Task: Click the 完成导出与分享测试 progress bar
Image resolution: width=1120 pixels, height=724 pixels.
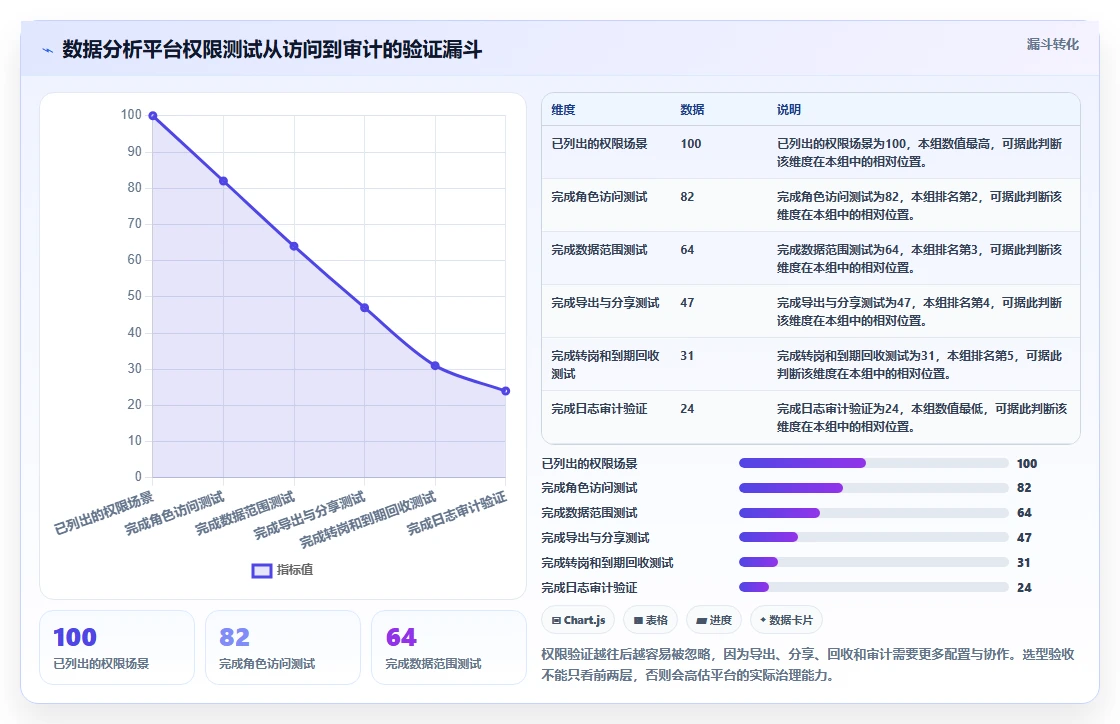Action: coord(874,538)
